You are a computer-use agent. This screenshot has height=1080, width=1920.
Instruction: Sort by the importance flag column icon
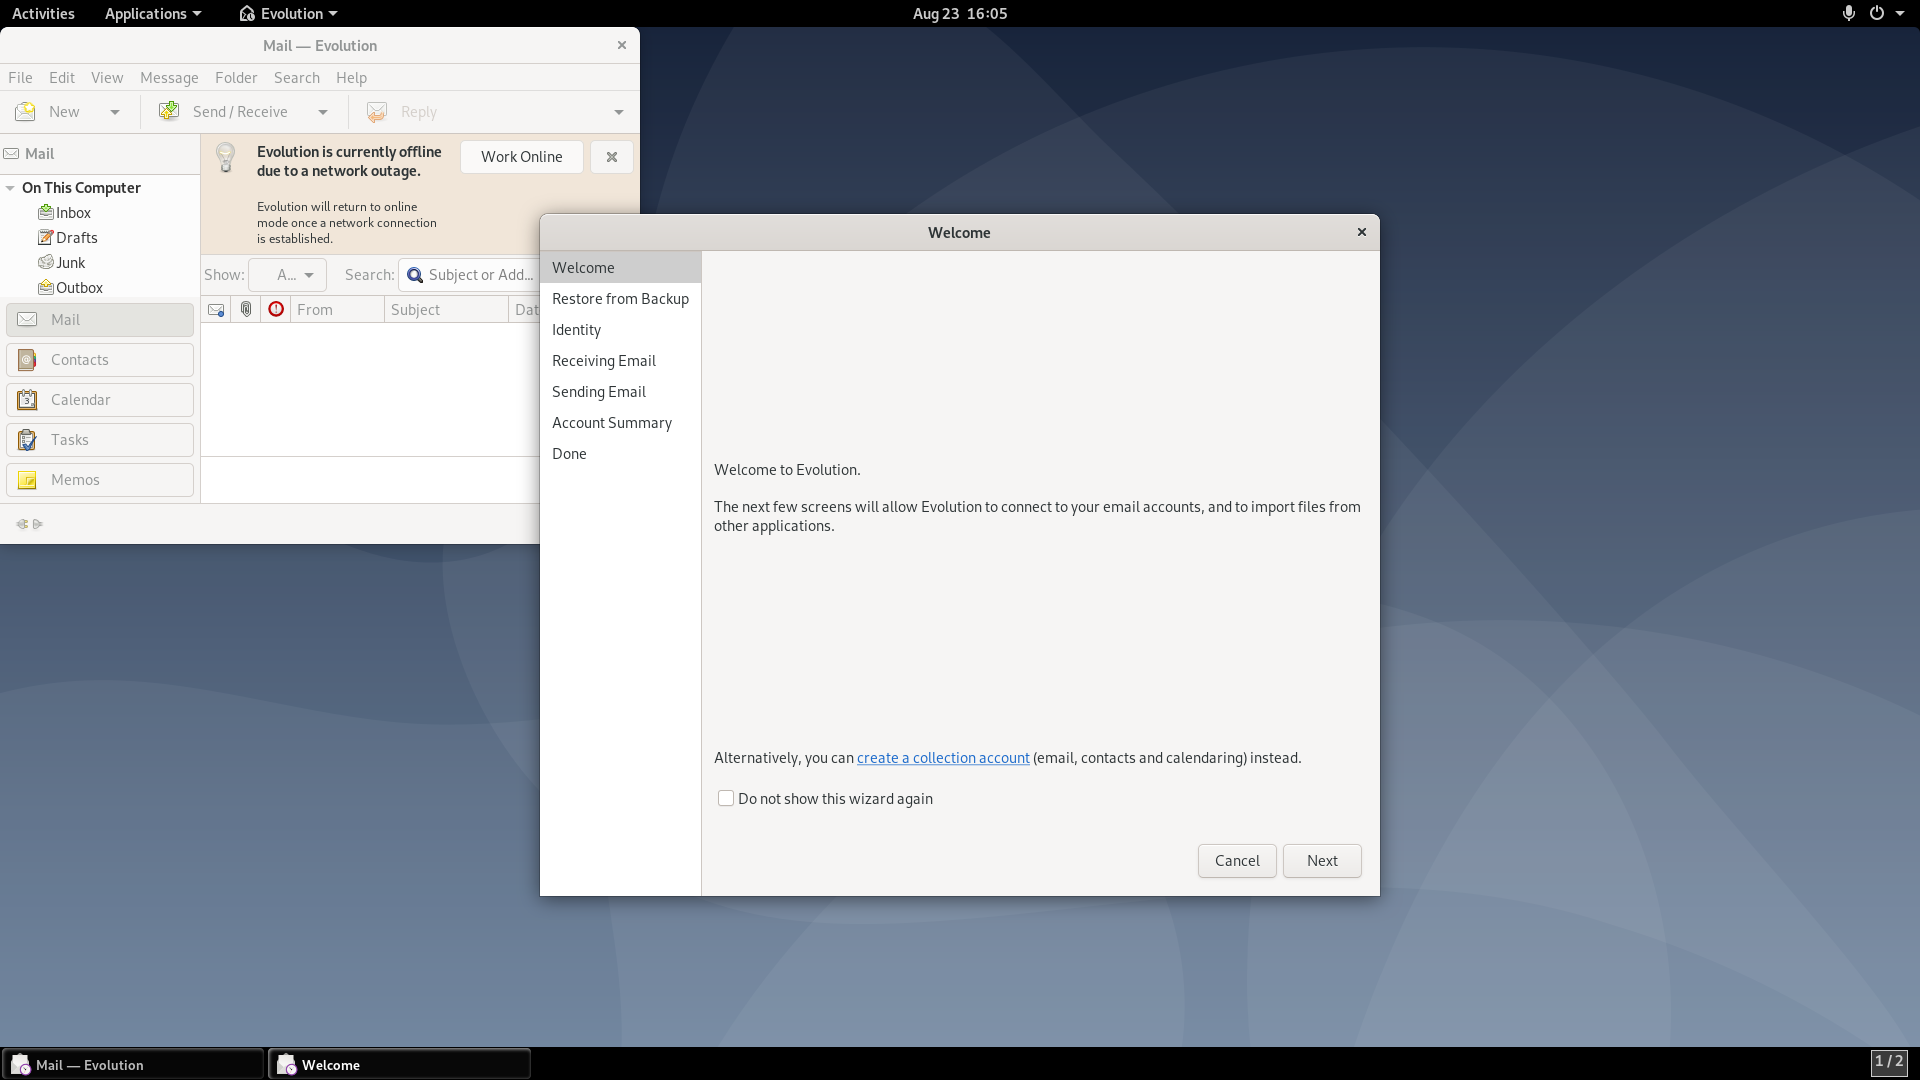(x=276, y=310)
